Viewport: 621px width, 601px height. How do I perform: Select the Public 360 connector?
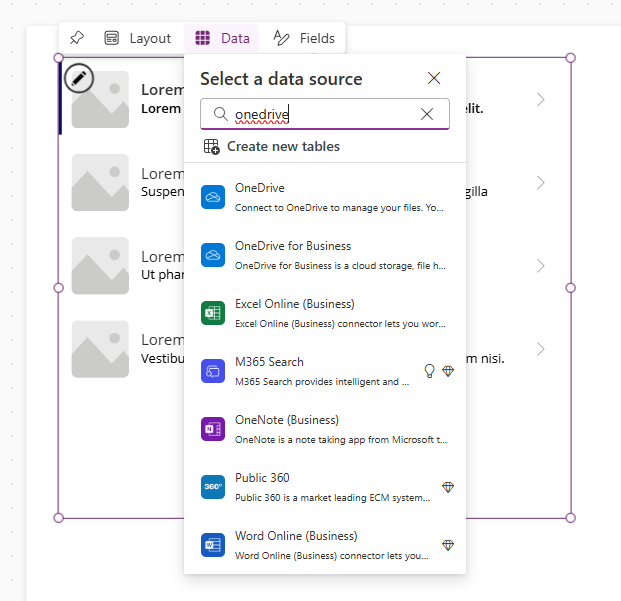[x=325, y=487]
